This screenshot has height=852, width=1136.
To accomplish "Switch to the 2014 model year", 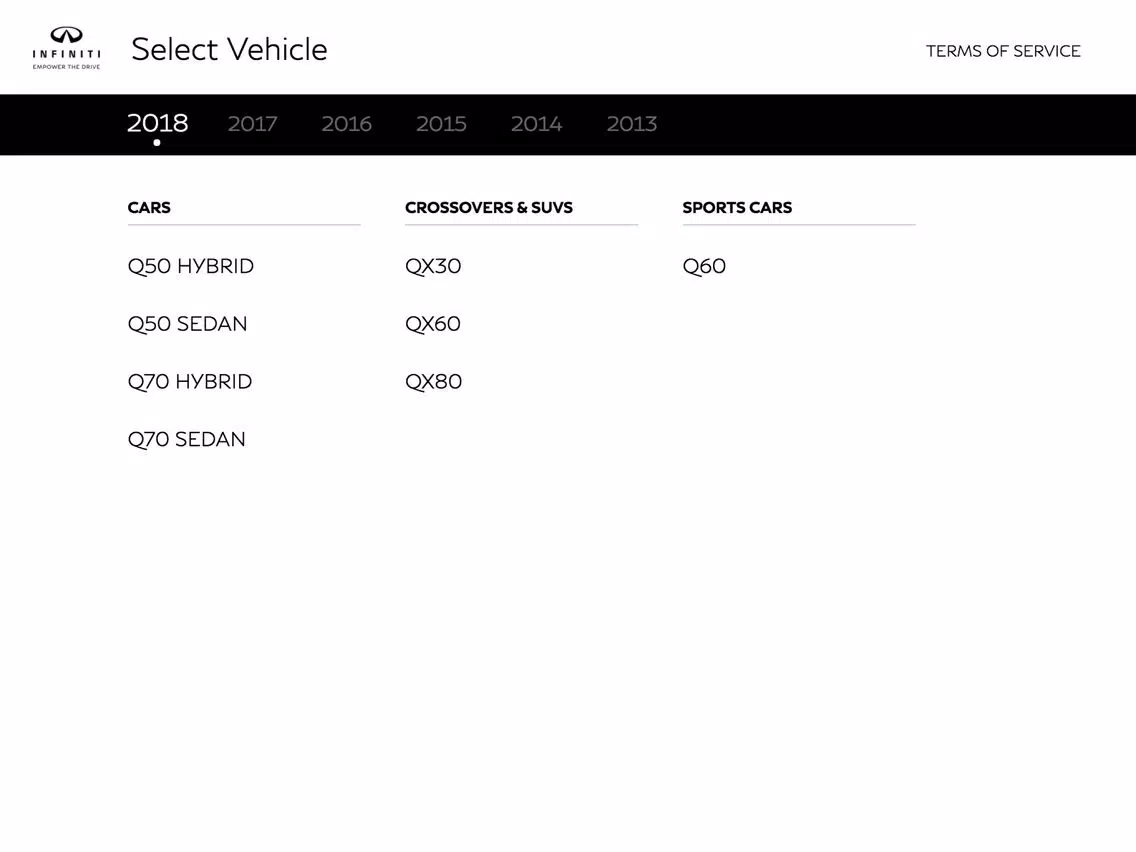I will [536, 124].
